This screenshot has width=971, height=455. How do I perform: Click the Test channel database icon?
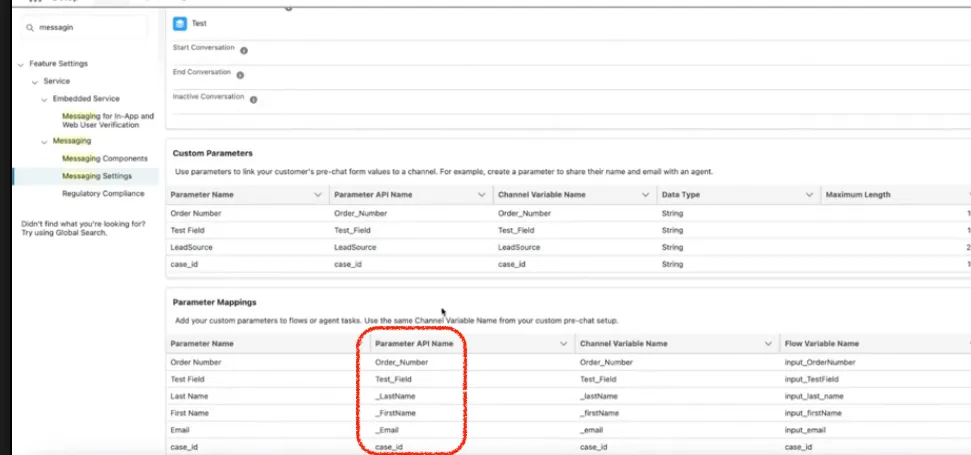coord(180,24)
